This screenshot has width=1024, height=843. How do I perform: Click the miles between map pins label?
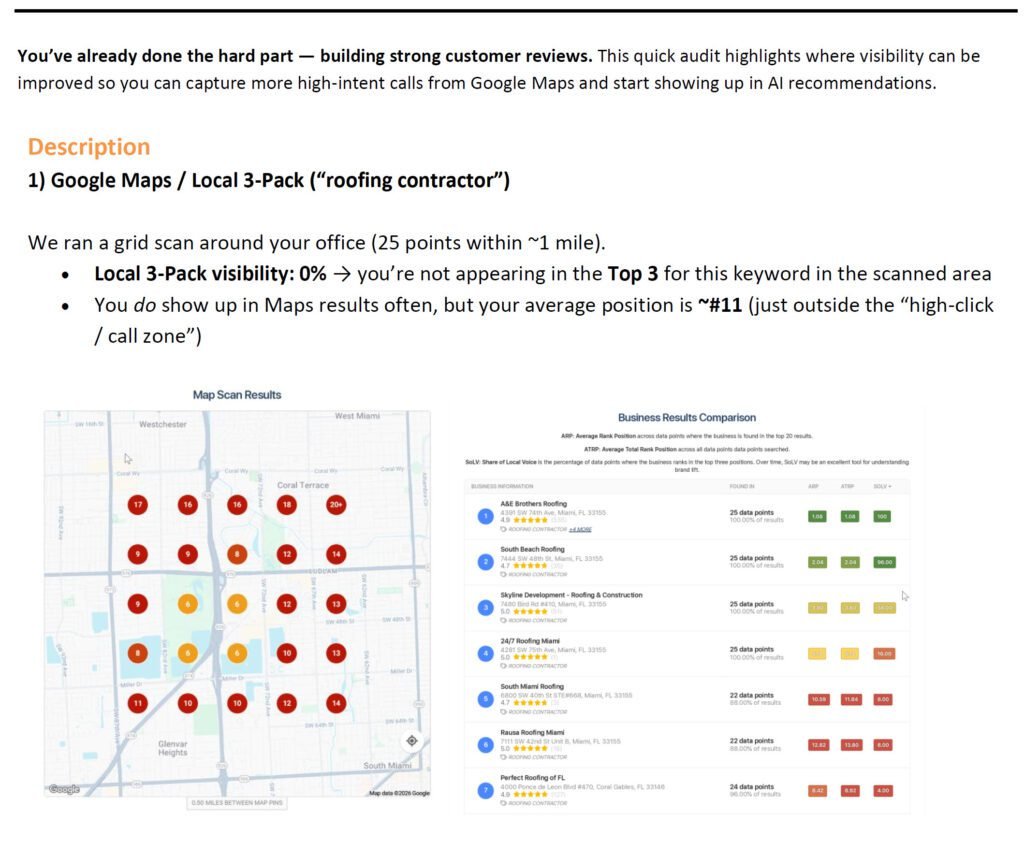click(237, 803)
